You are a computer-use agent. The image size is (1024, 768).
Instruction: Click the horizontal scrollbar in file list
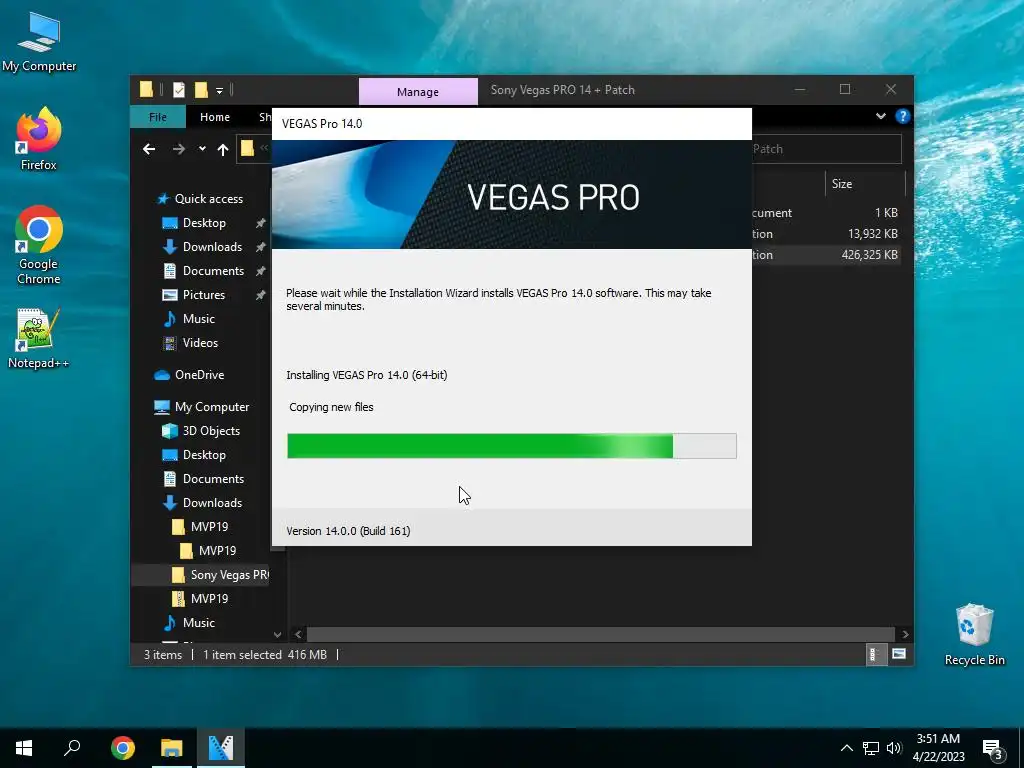click(600, 634)
